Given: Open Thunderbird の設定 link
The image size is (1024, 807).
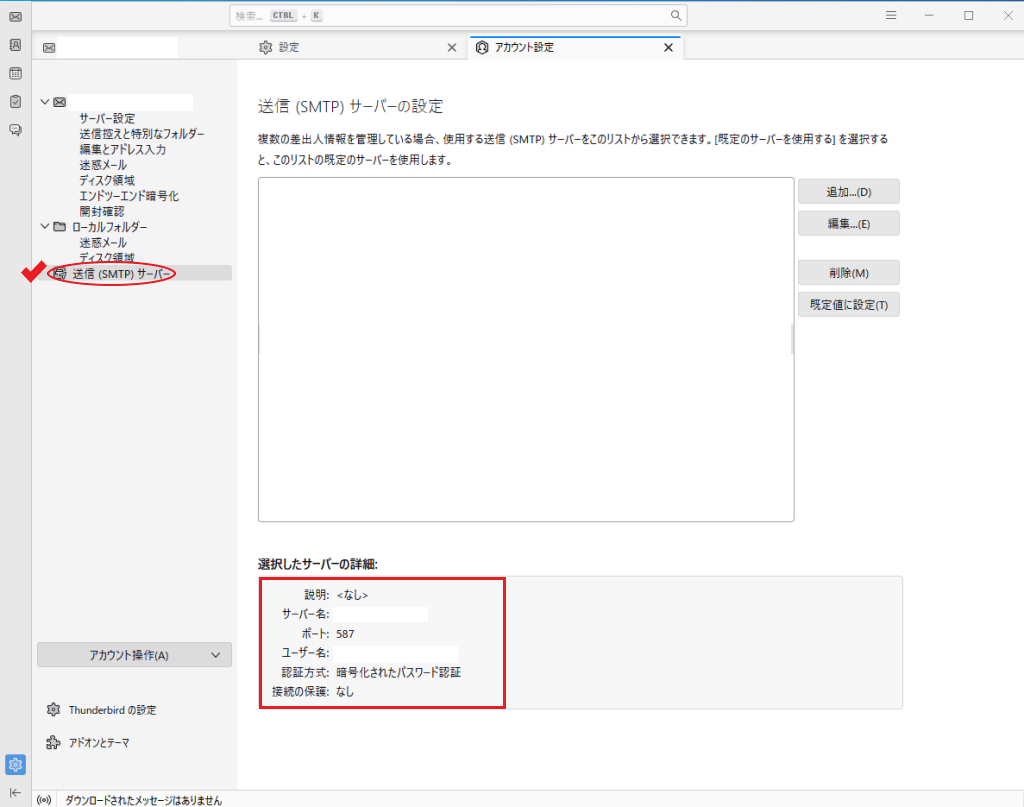Looking at the screenshot, I should click(112, 710).
